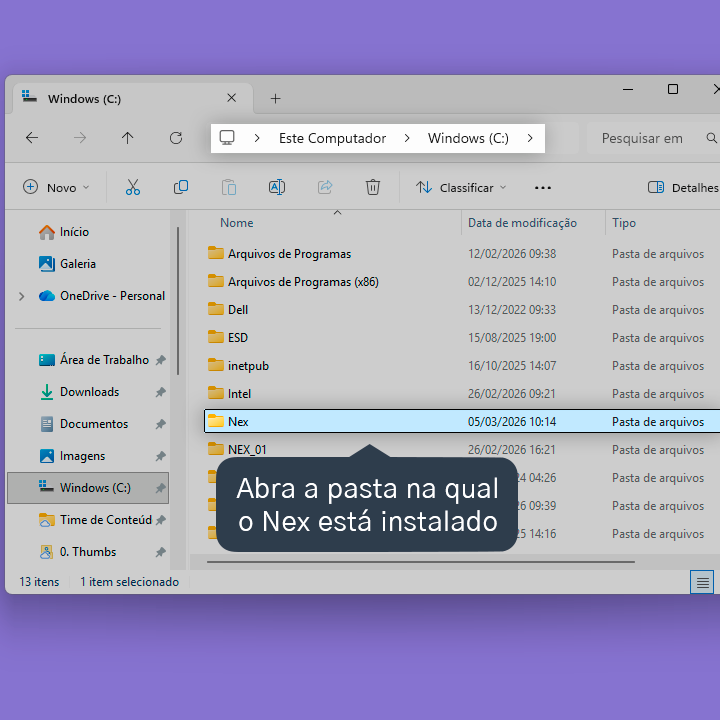Viewport: 720px width, 720px height.
Task: Expand chevron after Este Computador
Action: [407, 138]
